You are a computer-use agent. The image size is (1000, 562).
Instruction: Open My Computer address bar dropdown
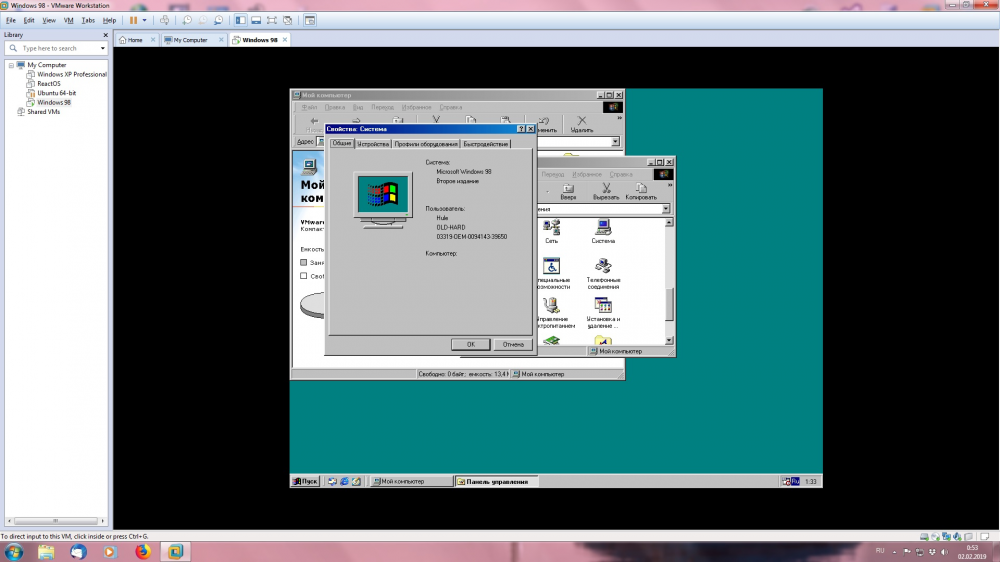click(615, 142)
